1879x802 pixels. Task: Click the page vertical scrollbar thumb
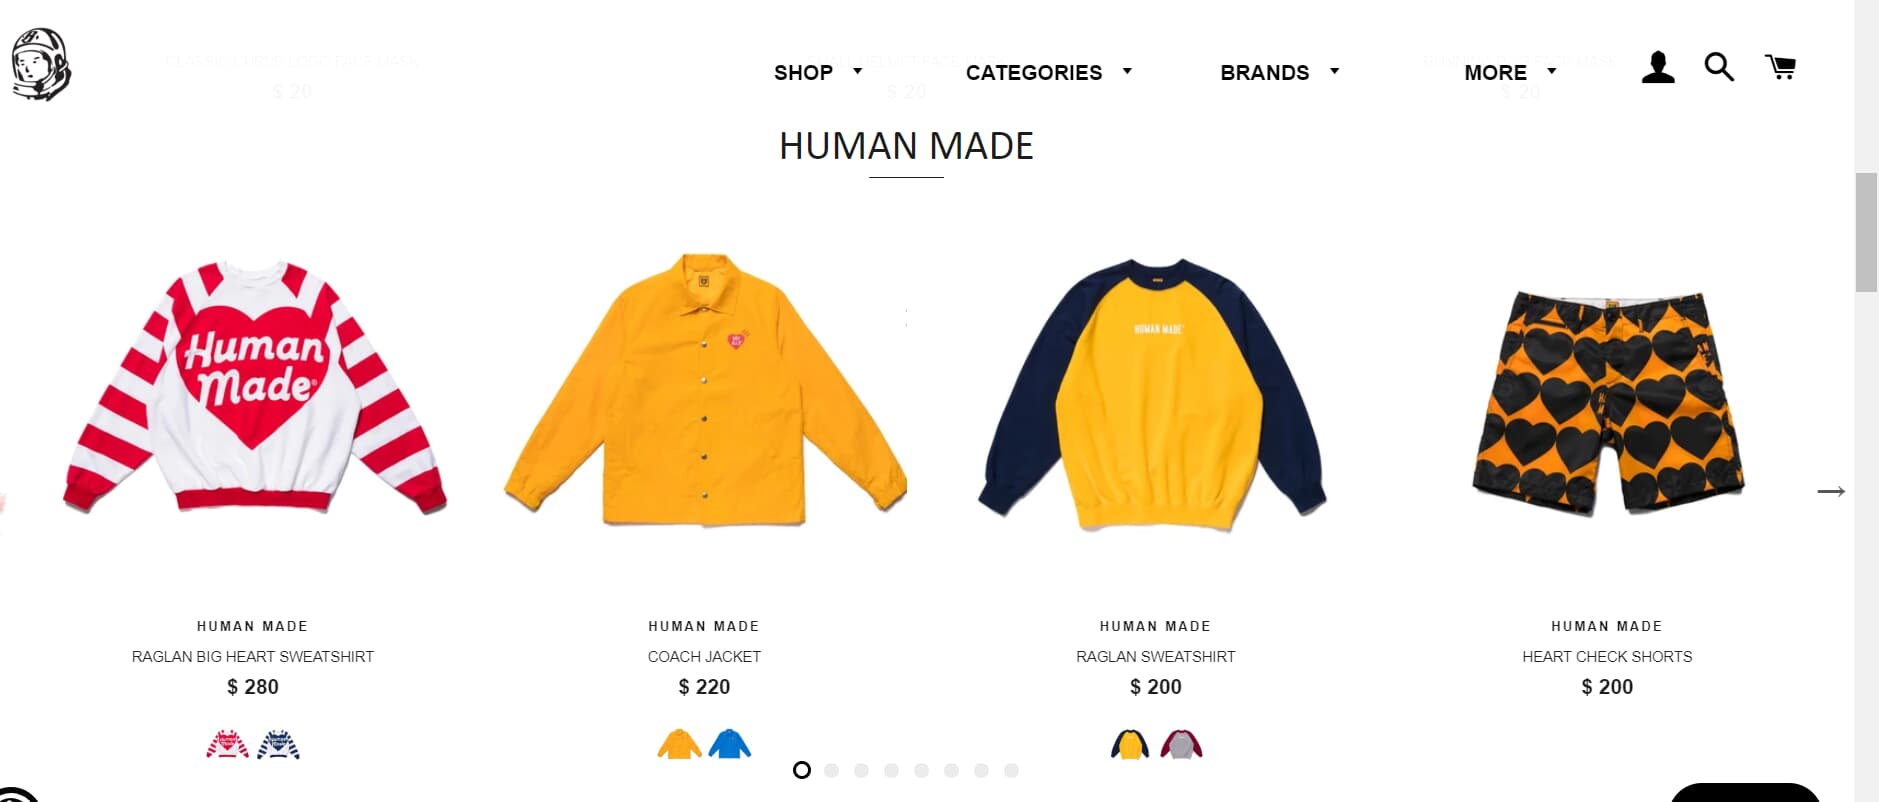pos(1866,232)
